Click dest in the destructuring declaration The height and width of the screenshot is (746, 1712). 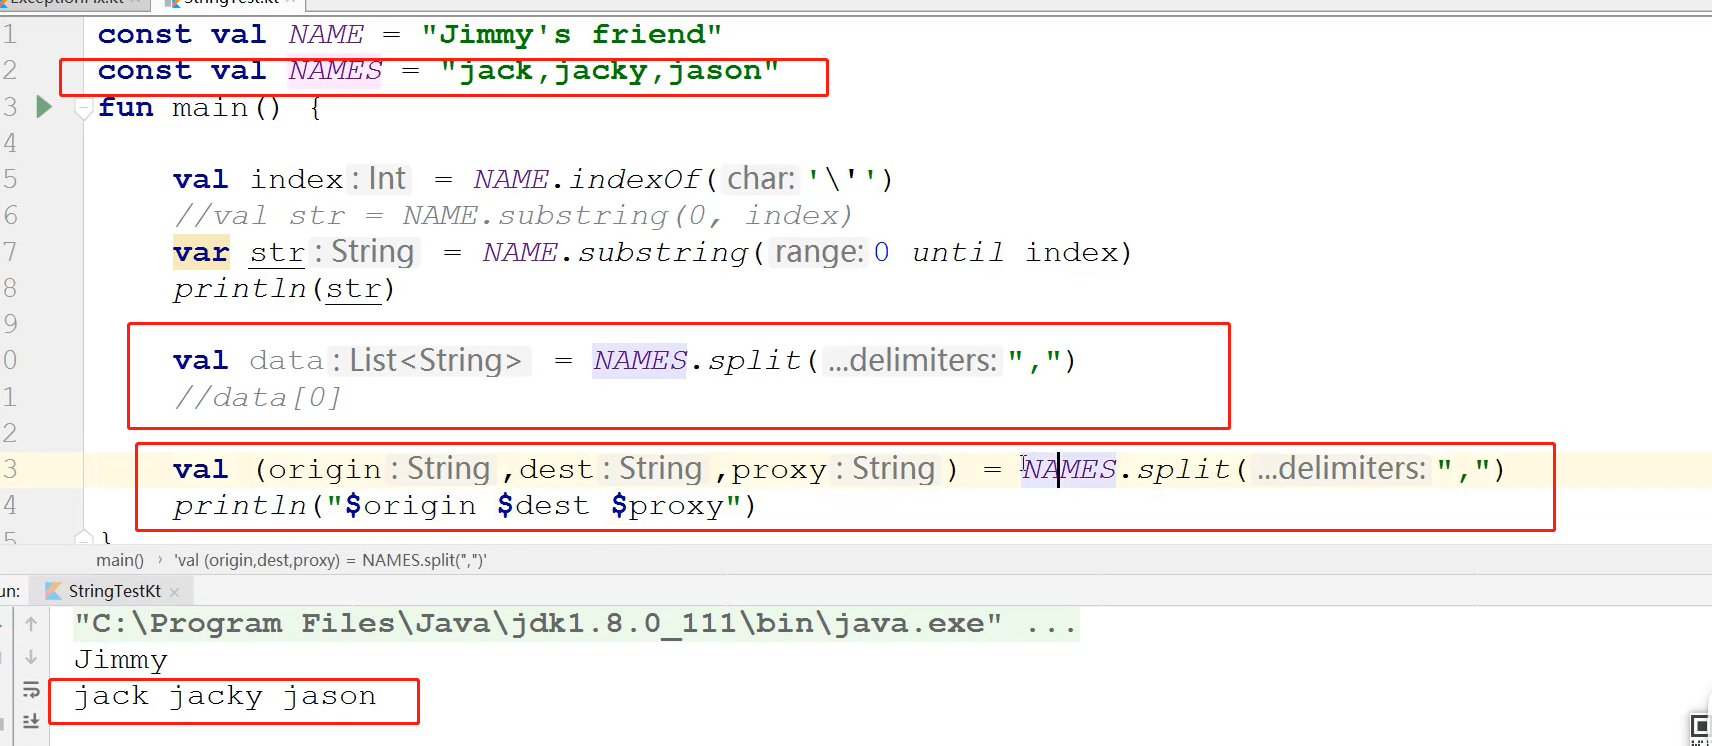[556, 469]
